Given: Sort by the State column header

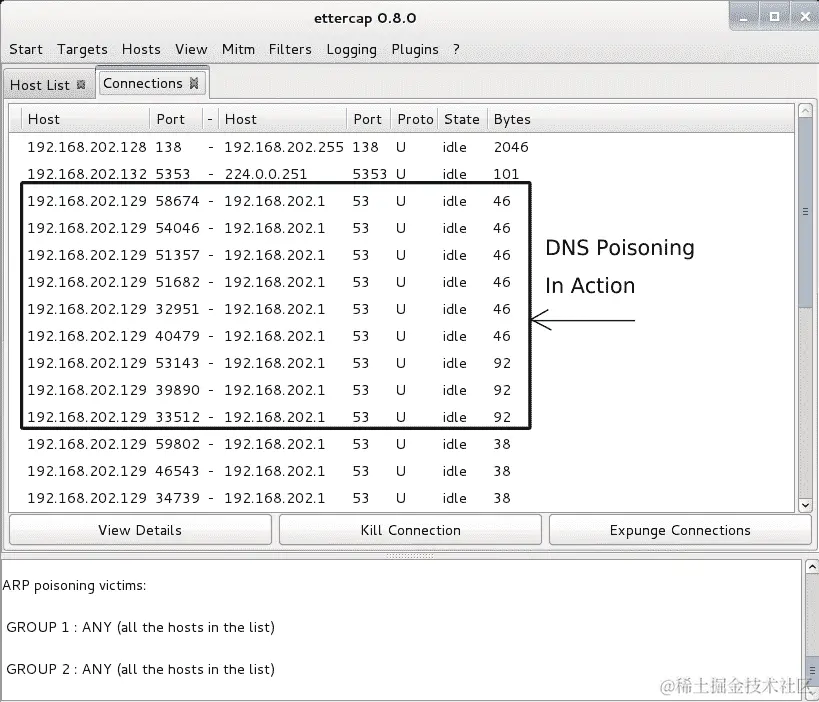Looking at the screenshot, I should point(462,119).
